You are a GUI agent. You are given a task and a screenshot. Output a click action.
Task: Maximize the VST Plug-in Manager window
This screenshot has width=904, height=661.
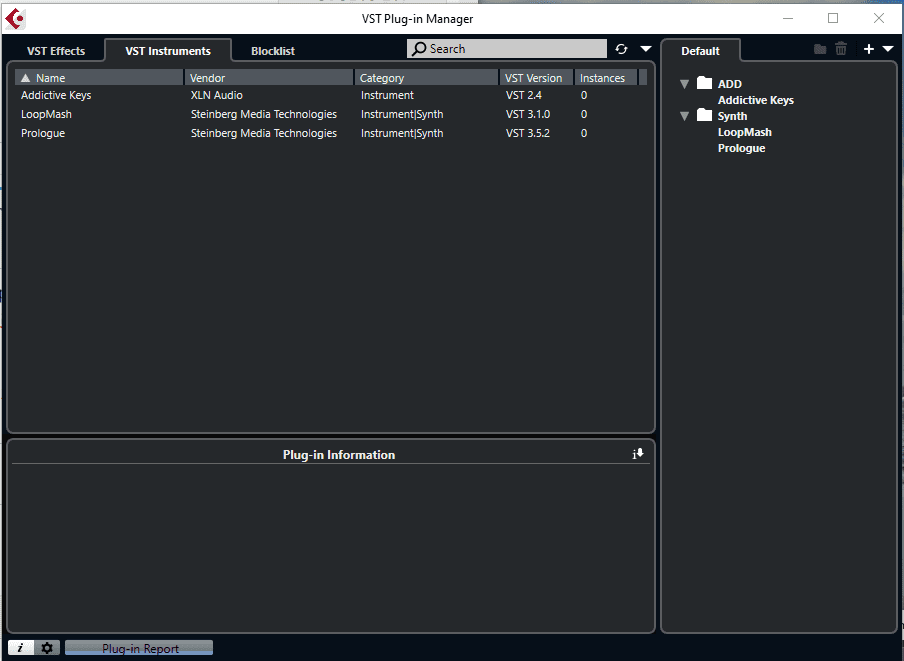[x=833, y=18]
